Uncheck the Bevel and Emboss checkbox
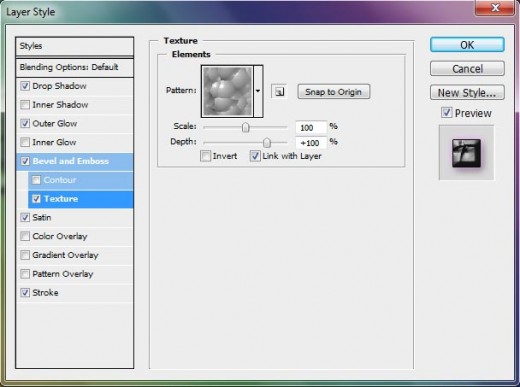 point(25,161)
